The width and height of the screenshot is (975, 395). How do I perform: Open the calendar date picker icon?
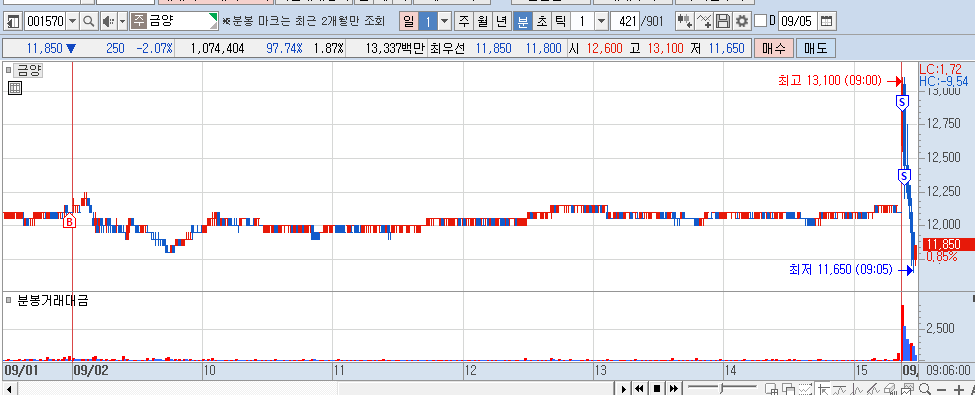coord(826,22)
